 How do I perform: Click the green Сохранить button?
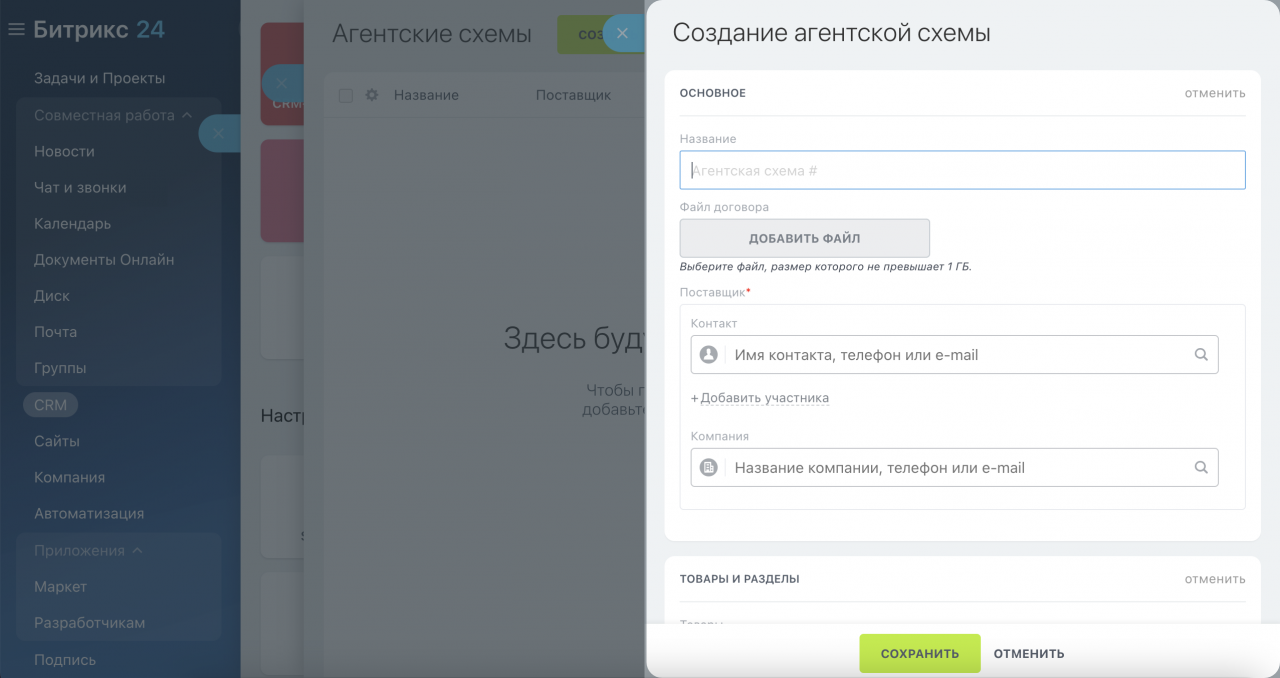point(919,653)
